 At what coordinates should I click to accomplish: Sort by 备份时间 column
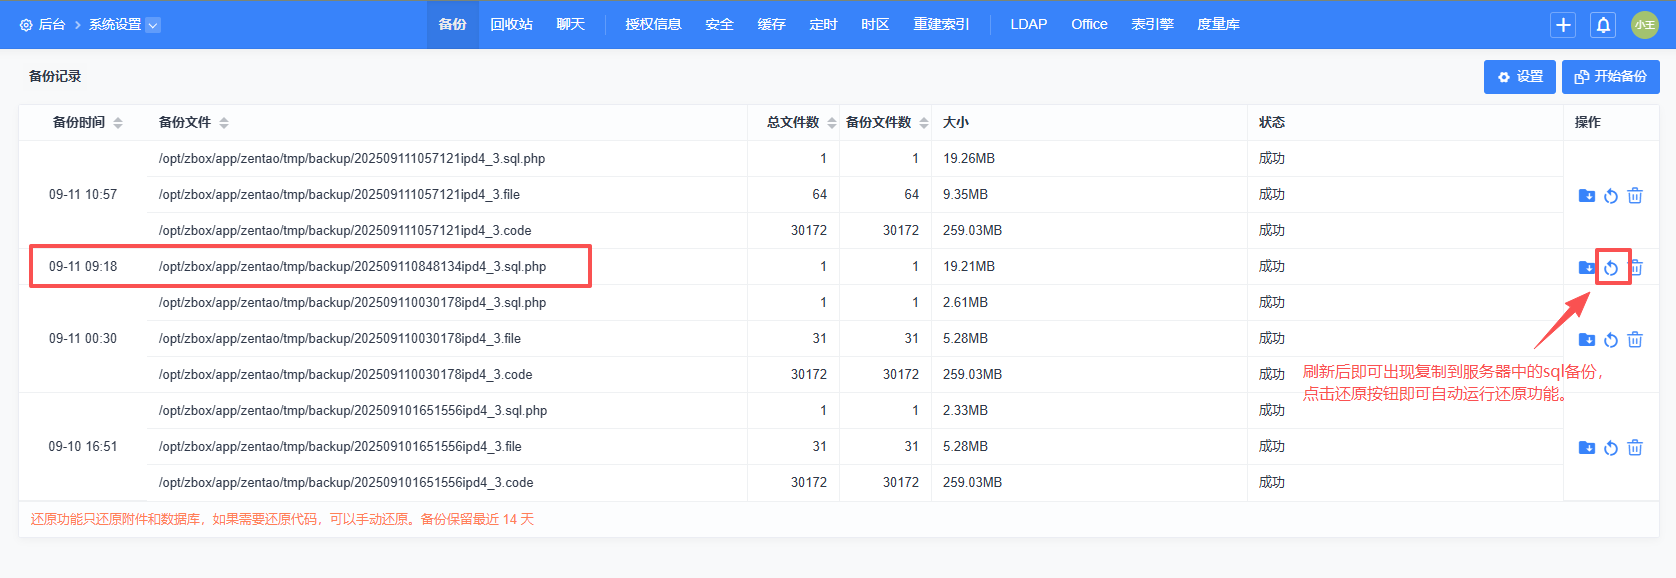[x=117, y=123]
